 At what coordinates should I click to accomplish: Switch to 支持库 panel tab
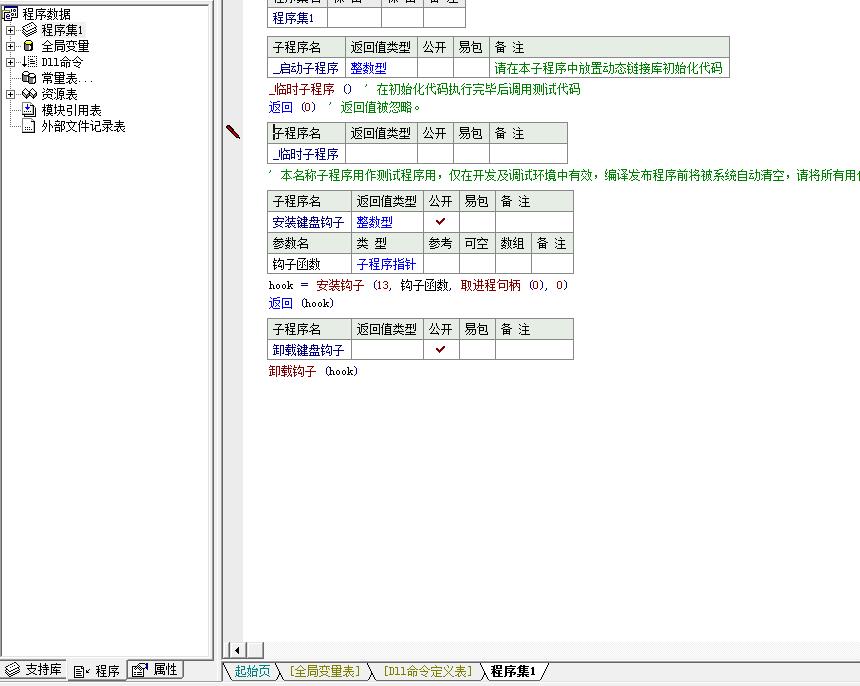coord(34,670)
